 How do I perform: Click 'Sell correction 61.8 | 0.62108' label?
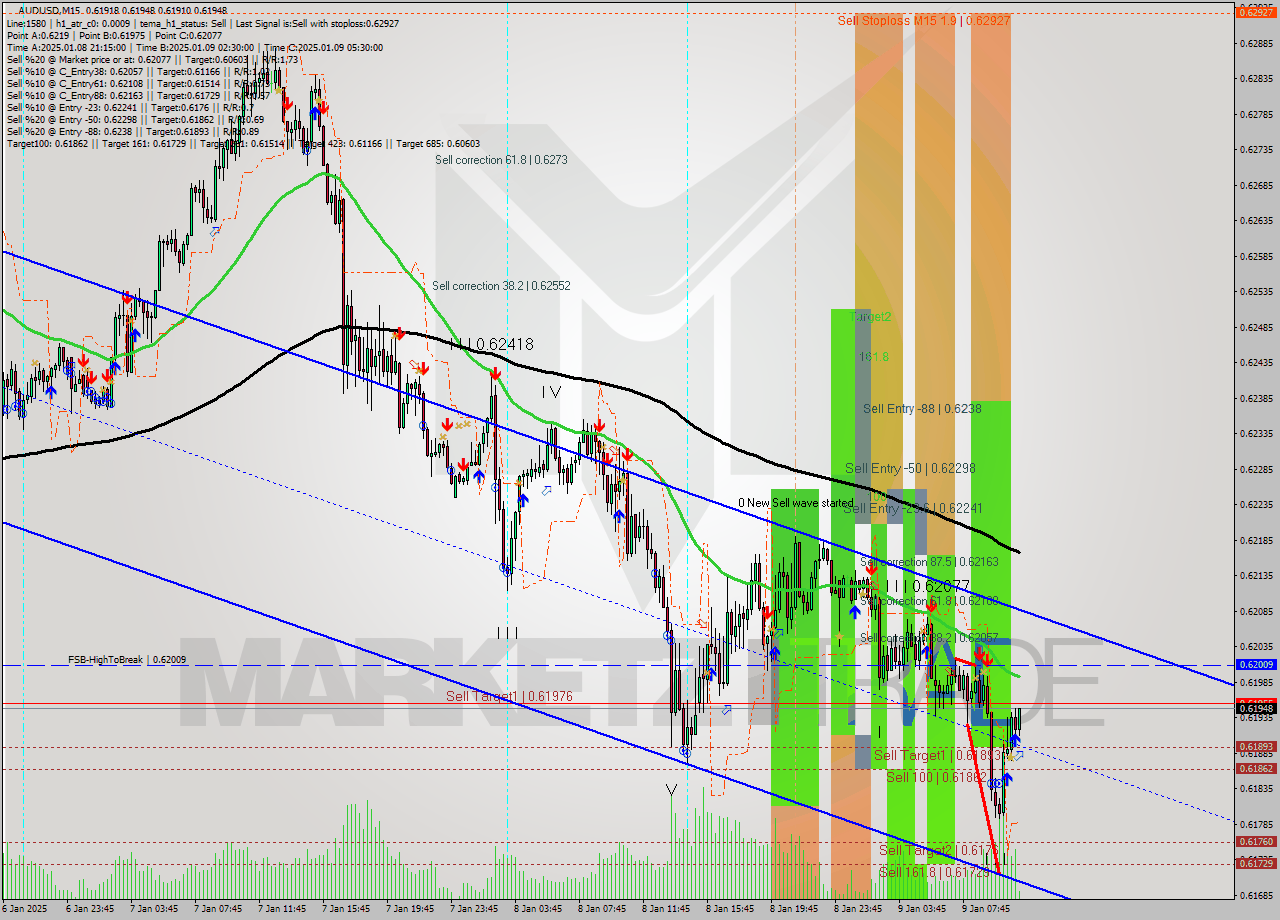coord(929,601)
